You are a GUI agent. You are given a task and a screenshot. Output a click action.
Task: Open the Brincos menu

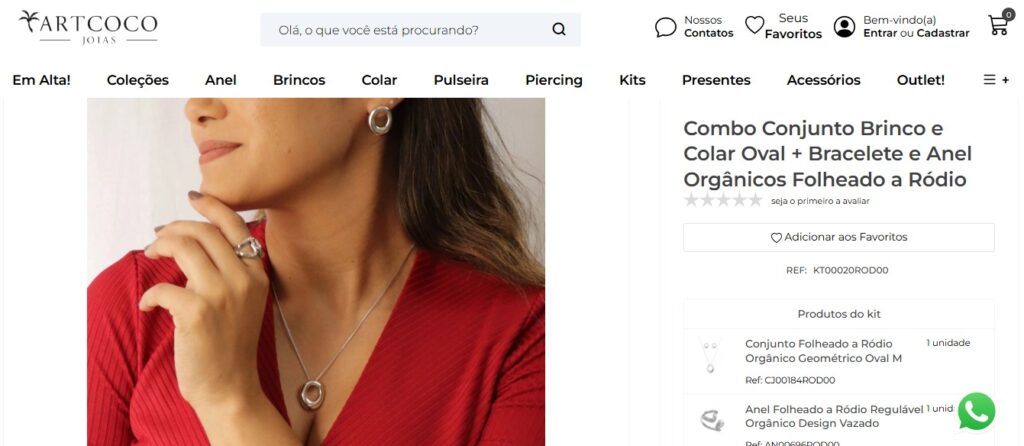coord(299,80)
